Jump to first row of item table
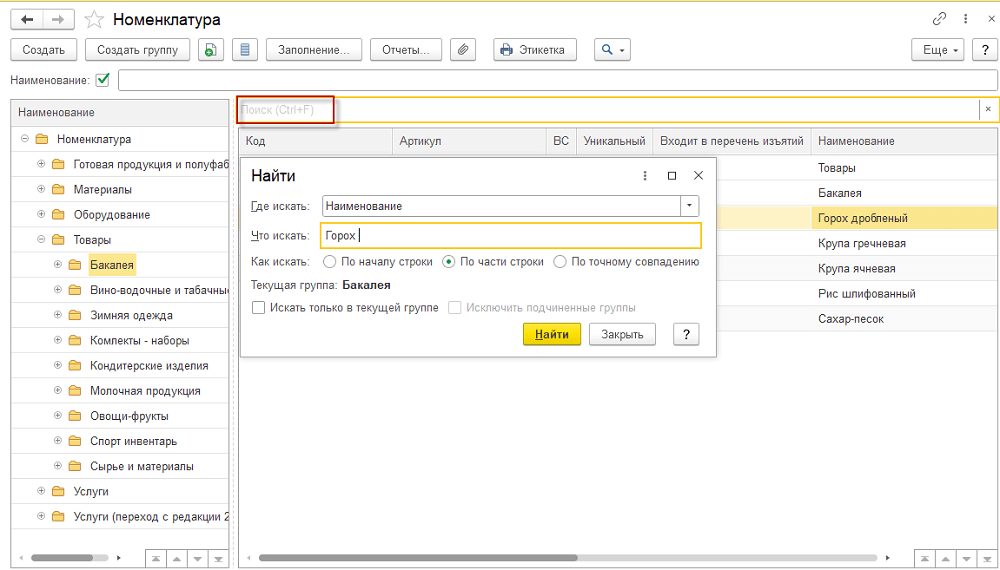The width and height of the screenshot is (1000, 570). [924, 559]
